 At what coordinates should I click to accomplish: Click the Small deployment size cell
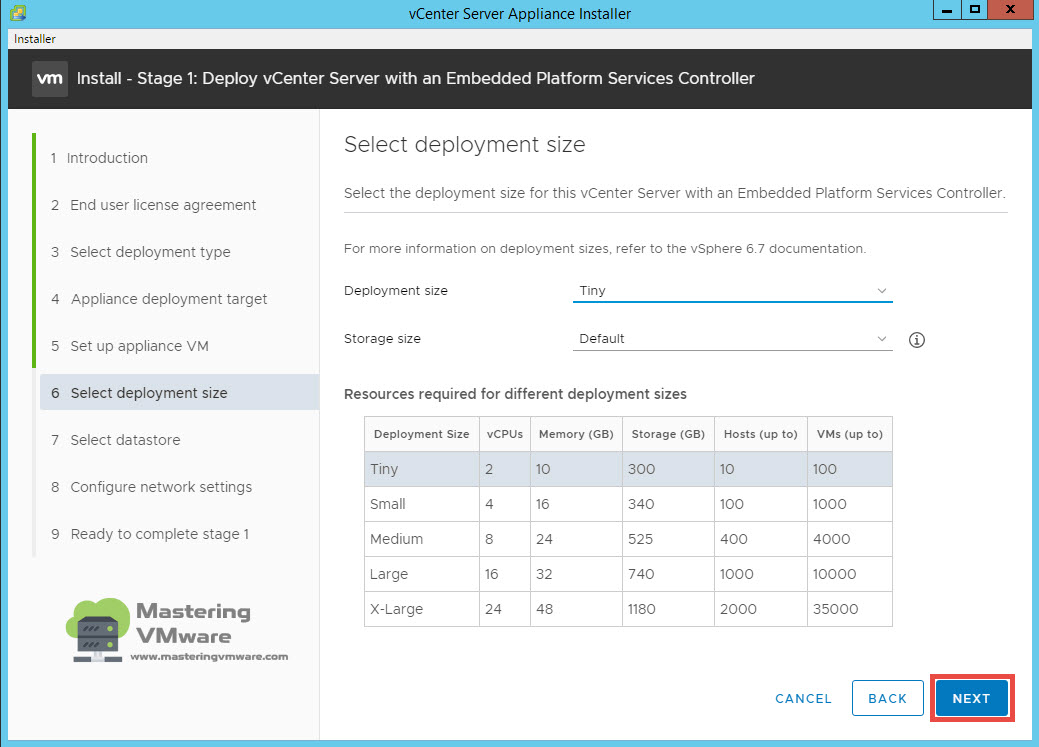pyautogui.click(x=421, y=504)
